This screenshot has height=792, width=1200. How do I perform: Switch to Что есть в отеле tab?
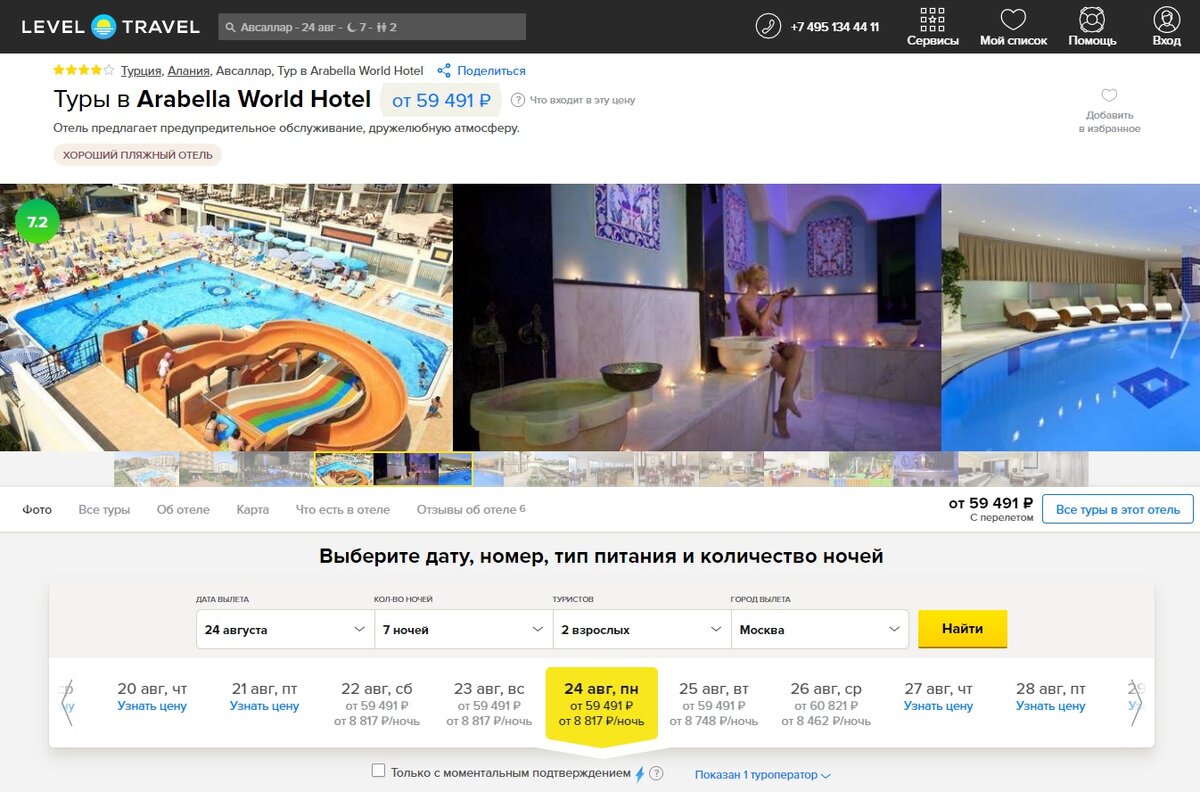343,509
